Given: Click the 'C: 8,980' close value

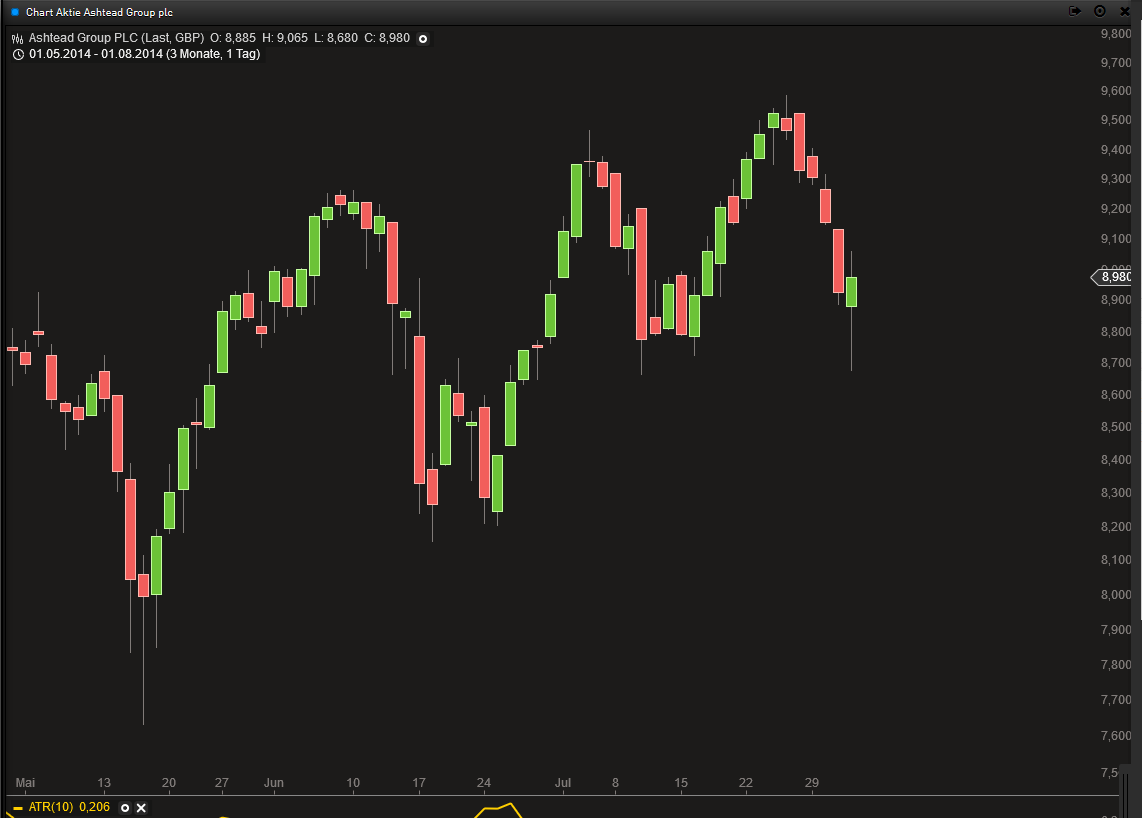Looking at the screenshot, I should pyautogui.click(x=387, y=38).
